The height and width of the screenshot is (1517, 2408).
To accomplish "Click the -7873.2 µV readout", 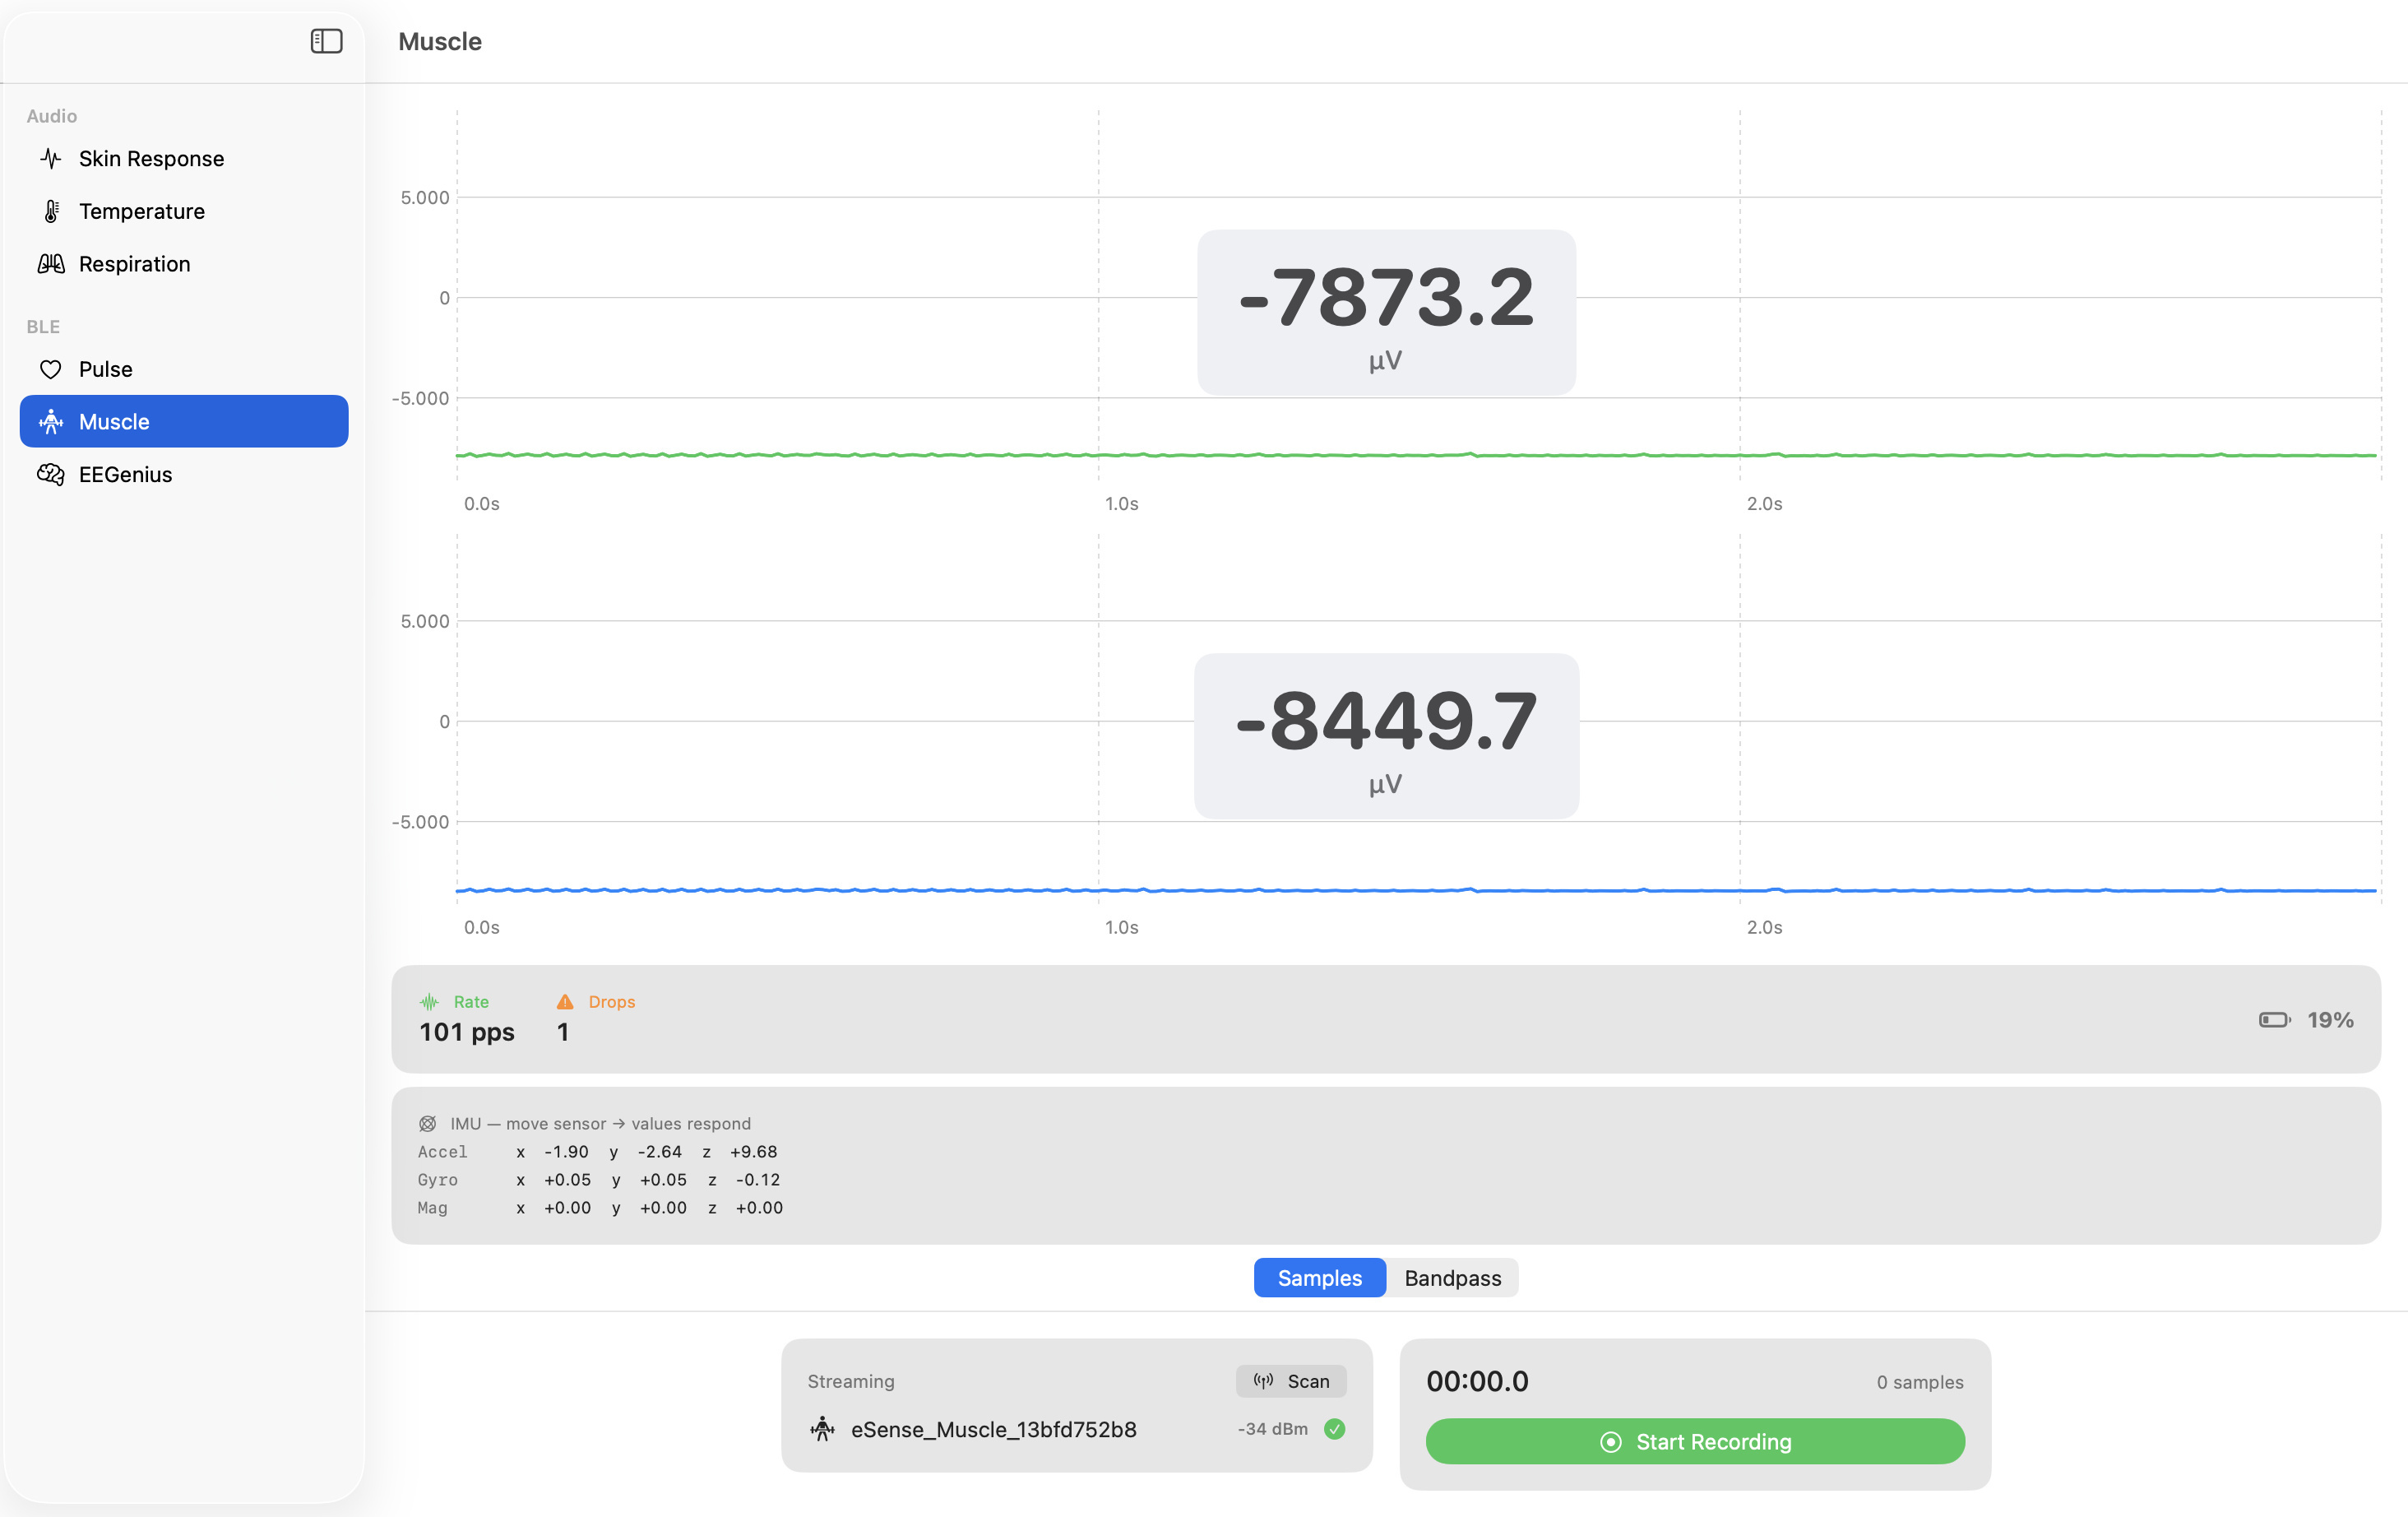I will (1386, 312).
